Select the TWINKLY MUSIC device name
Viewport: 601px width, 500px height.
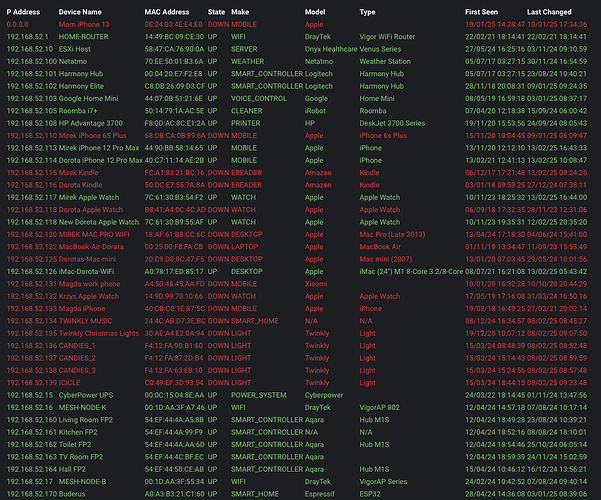85,321
